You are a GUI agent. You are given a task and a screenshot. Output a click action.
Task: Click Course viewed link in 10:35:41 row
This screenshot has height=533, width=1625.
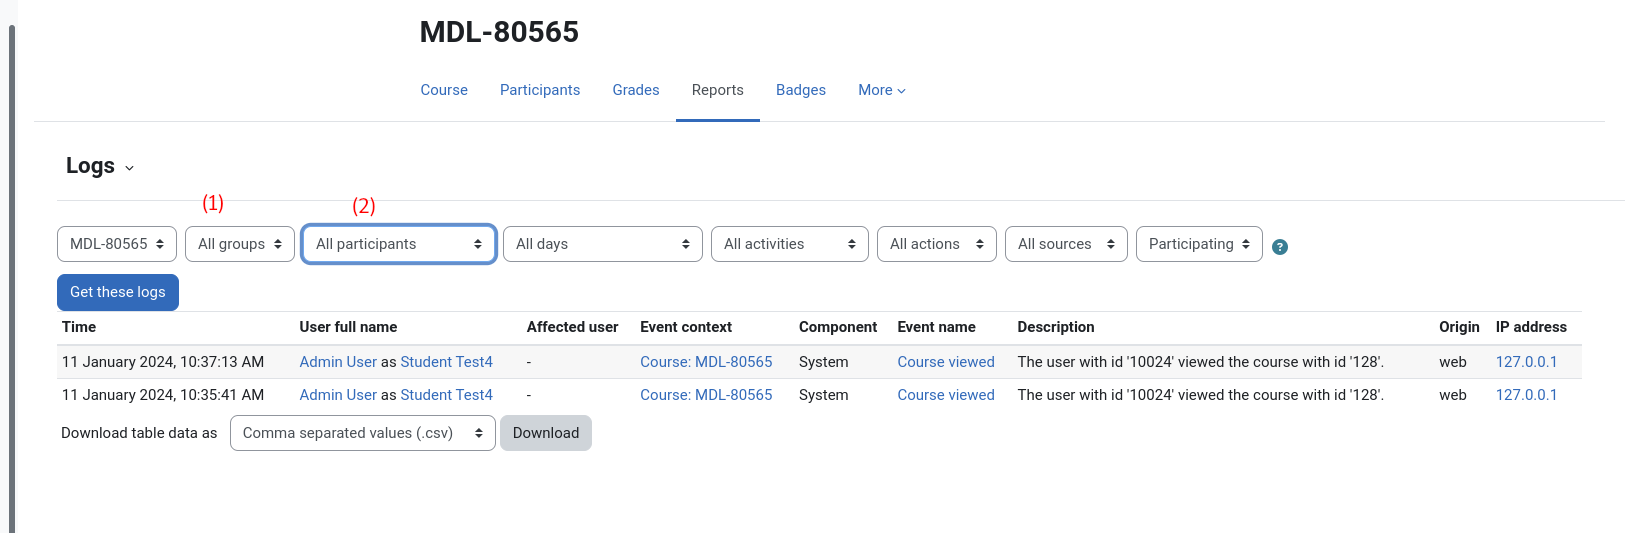946,395
